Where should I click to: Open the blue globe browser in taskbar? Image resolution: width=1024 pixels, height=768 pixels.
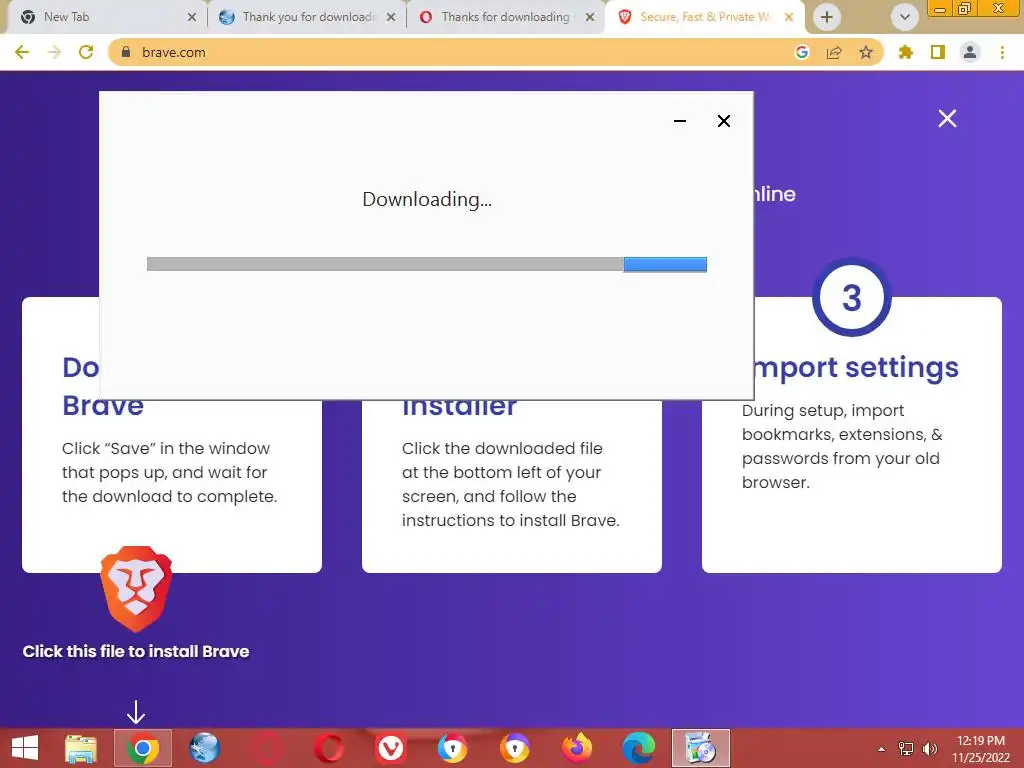[204, 748]
